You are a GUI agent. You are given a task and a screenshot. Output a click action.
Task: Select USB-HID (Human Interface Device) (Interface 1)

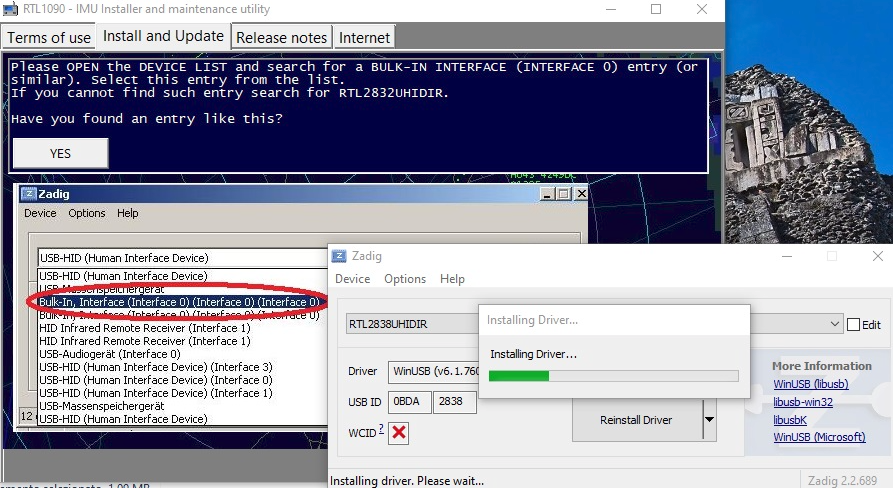pos(155,393)
